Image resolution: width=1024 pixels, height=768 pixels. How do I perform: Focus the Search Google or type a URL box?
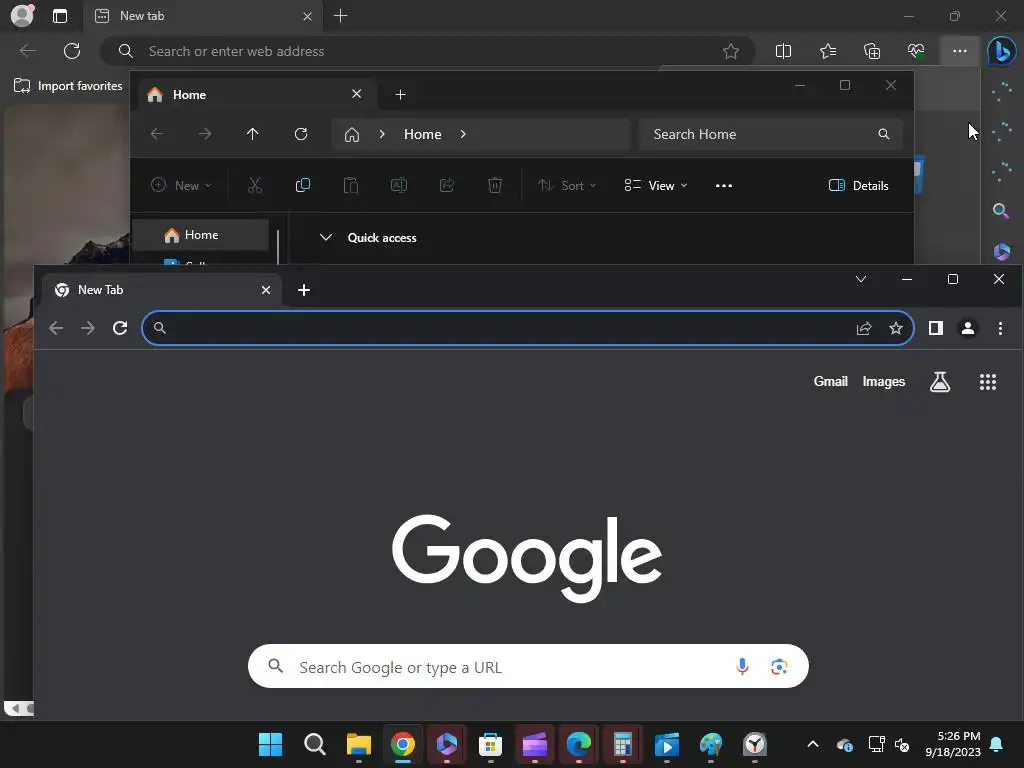coord(528,666)
